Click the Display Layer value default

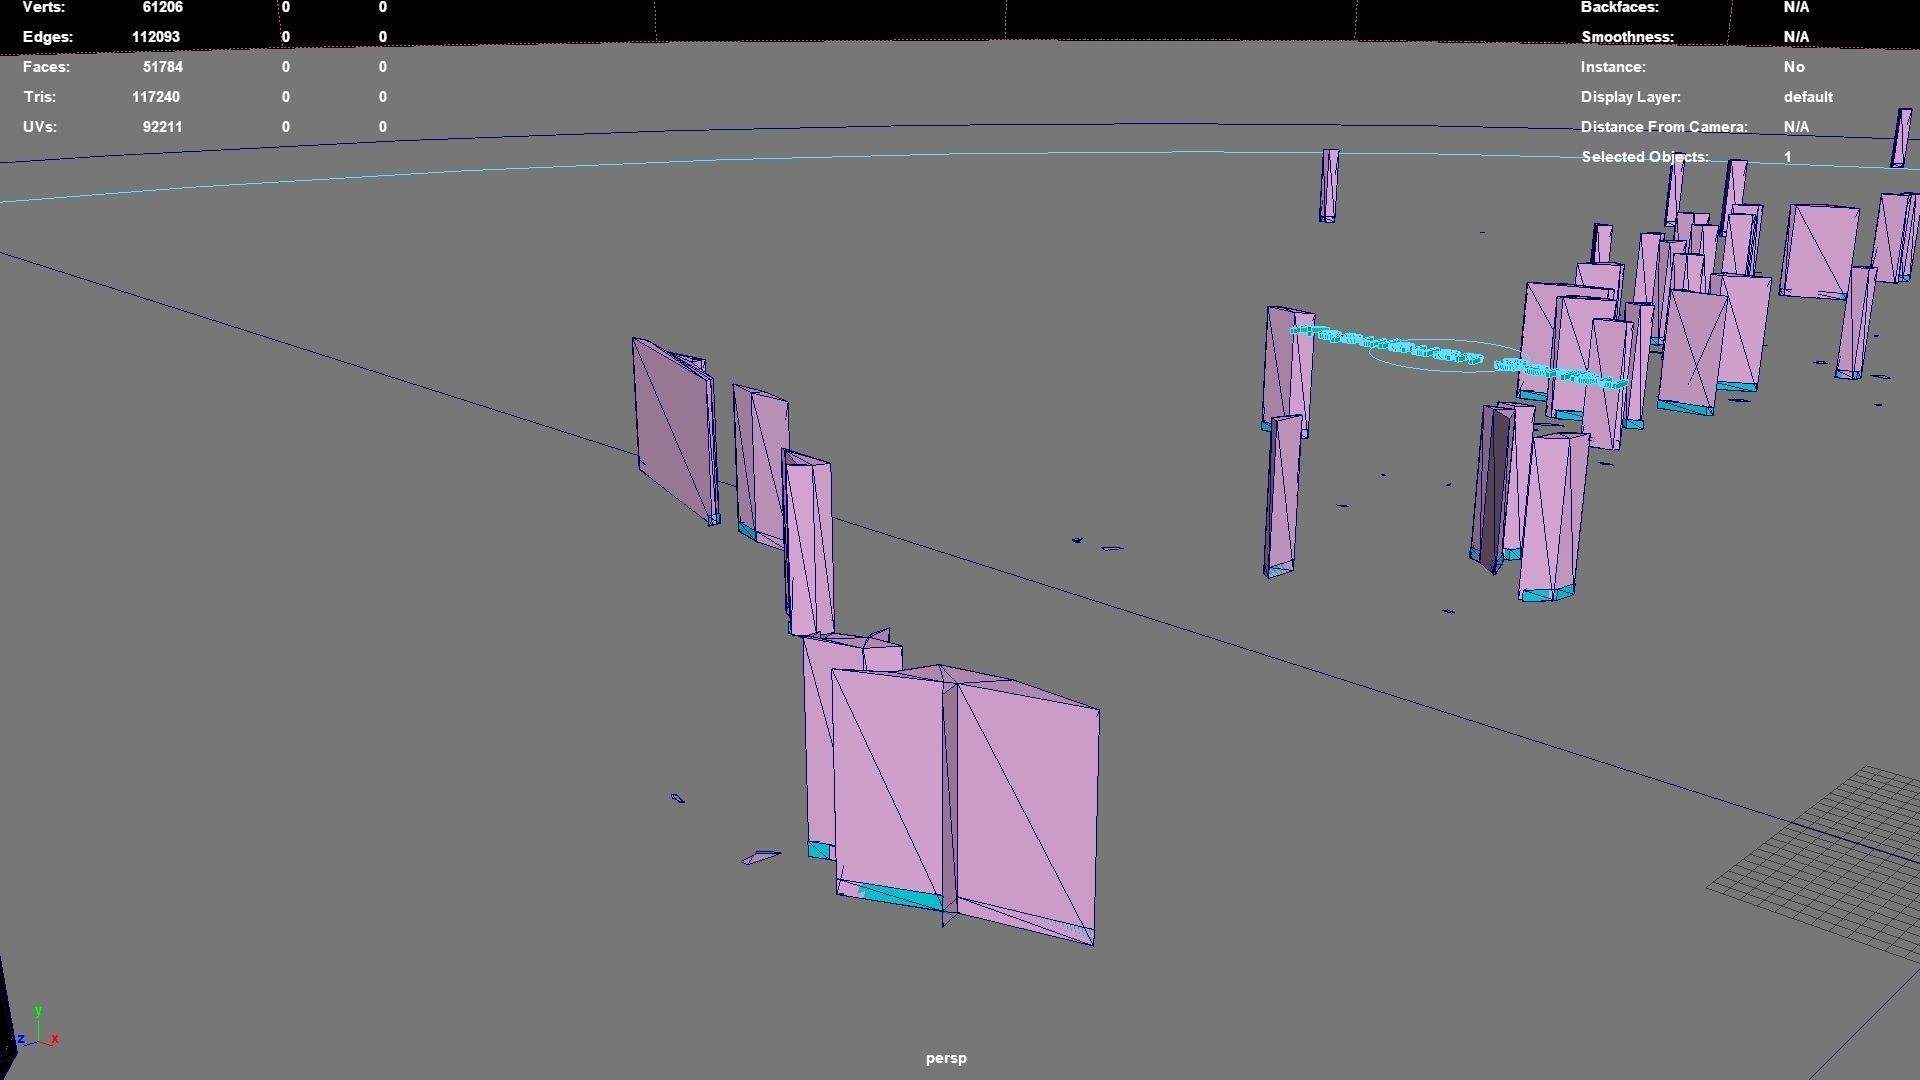tap(1807, 97)
